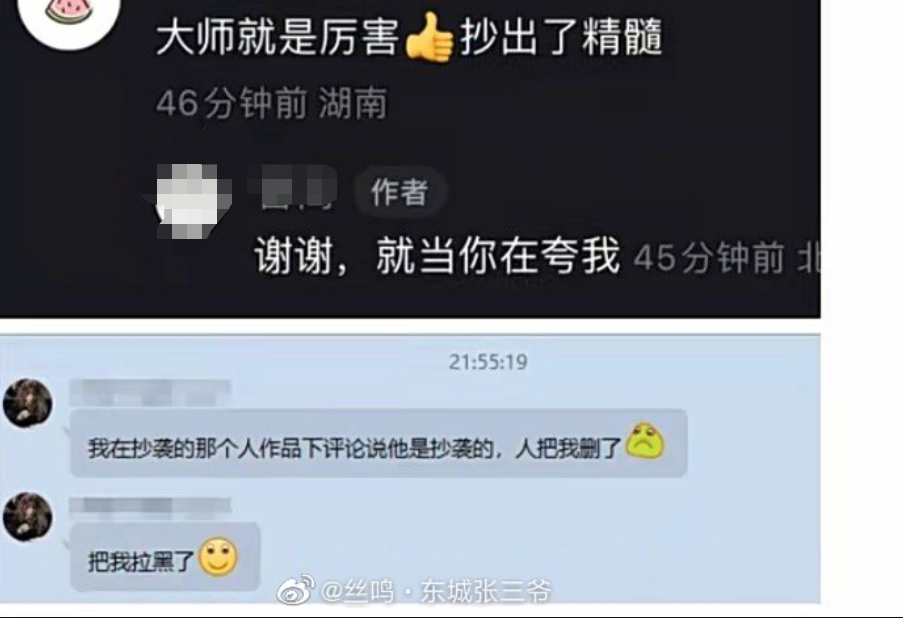Click the blurred name above the second message

click(x=150, y=506)
